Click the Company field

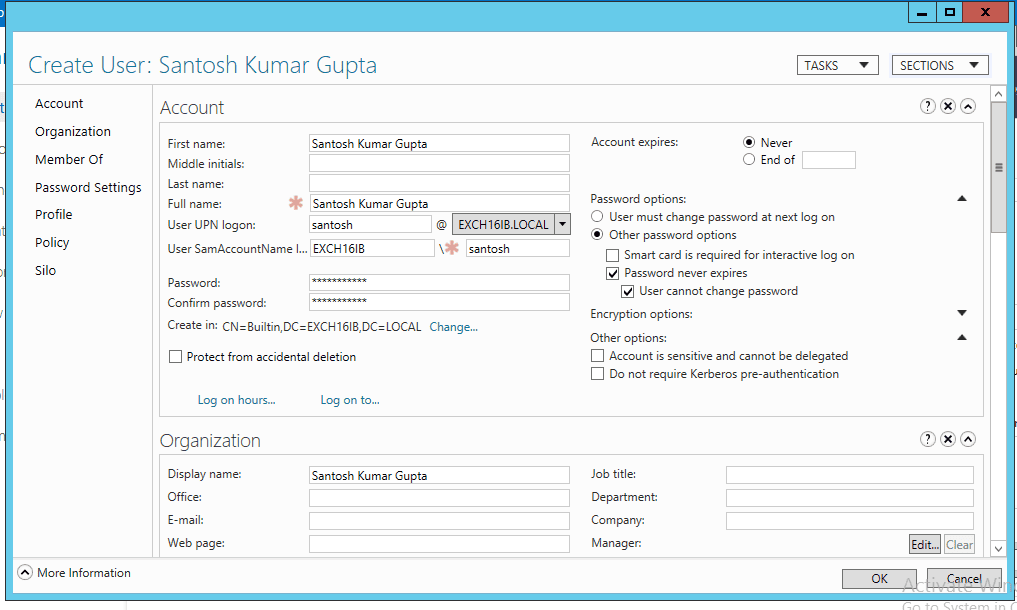(850, 520)
